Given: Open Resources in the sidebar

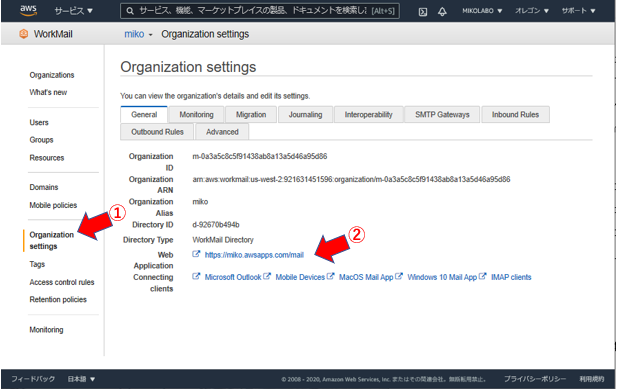Looking at the screenshot, I should 47,158.
